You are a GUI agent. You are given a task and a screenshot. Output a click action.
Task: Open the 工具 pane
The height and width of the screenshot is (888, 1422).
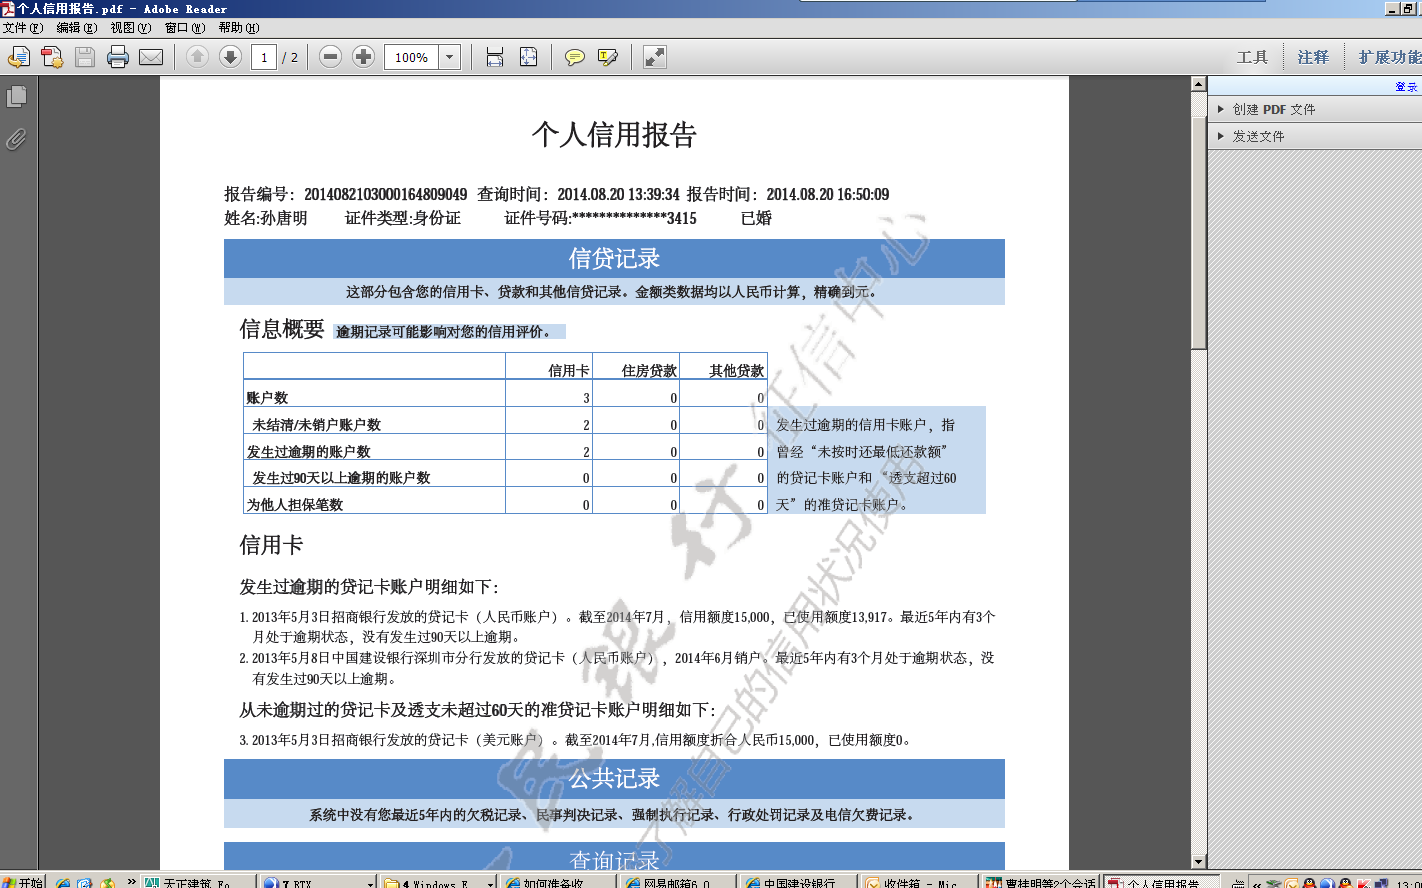pos(1252,58)
